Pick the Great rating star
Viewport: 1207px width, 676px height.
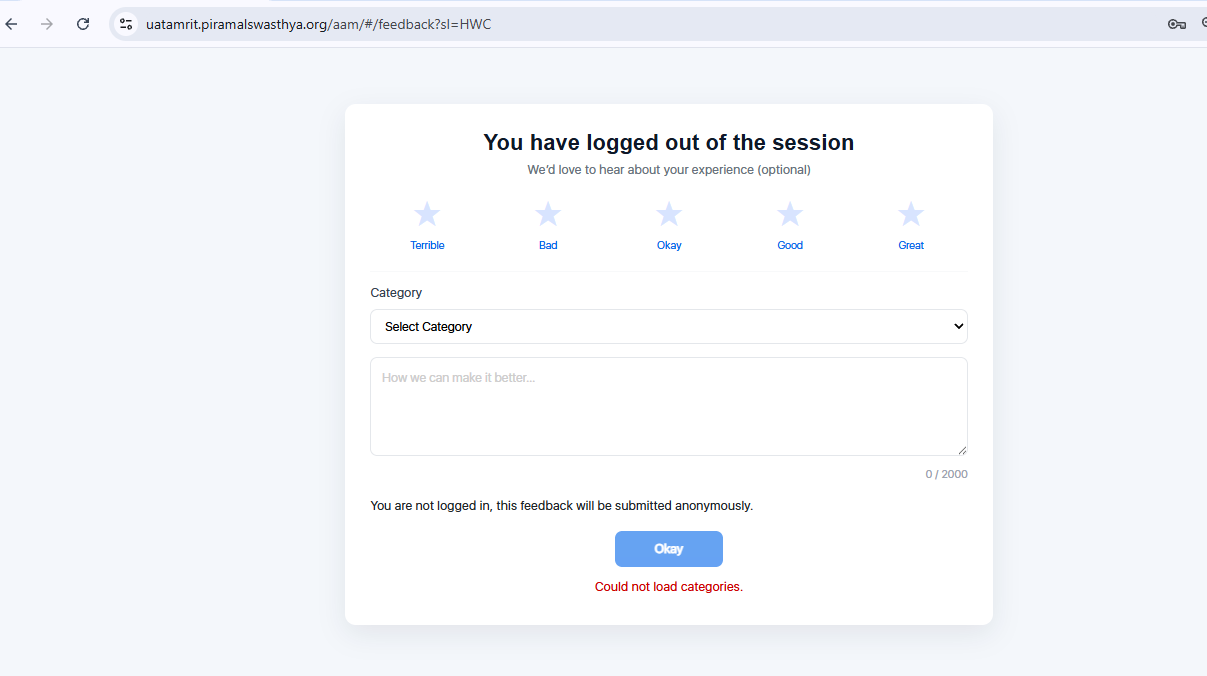(911, 214)
